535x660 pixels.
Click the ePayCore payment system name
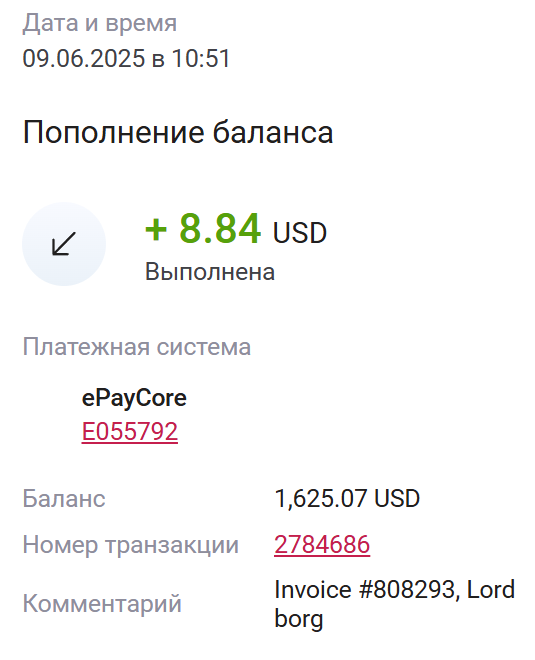coord(134,398)
